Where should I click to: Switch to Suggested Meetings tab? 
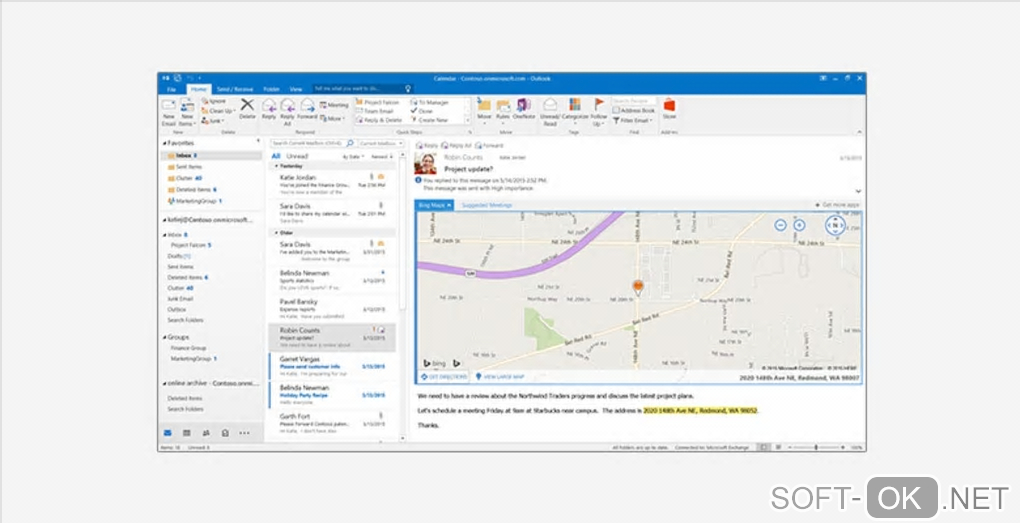(x=487, y=205)
